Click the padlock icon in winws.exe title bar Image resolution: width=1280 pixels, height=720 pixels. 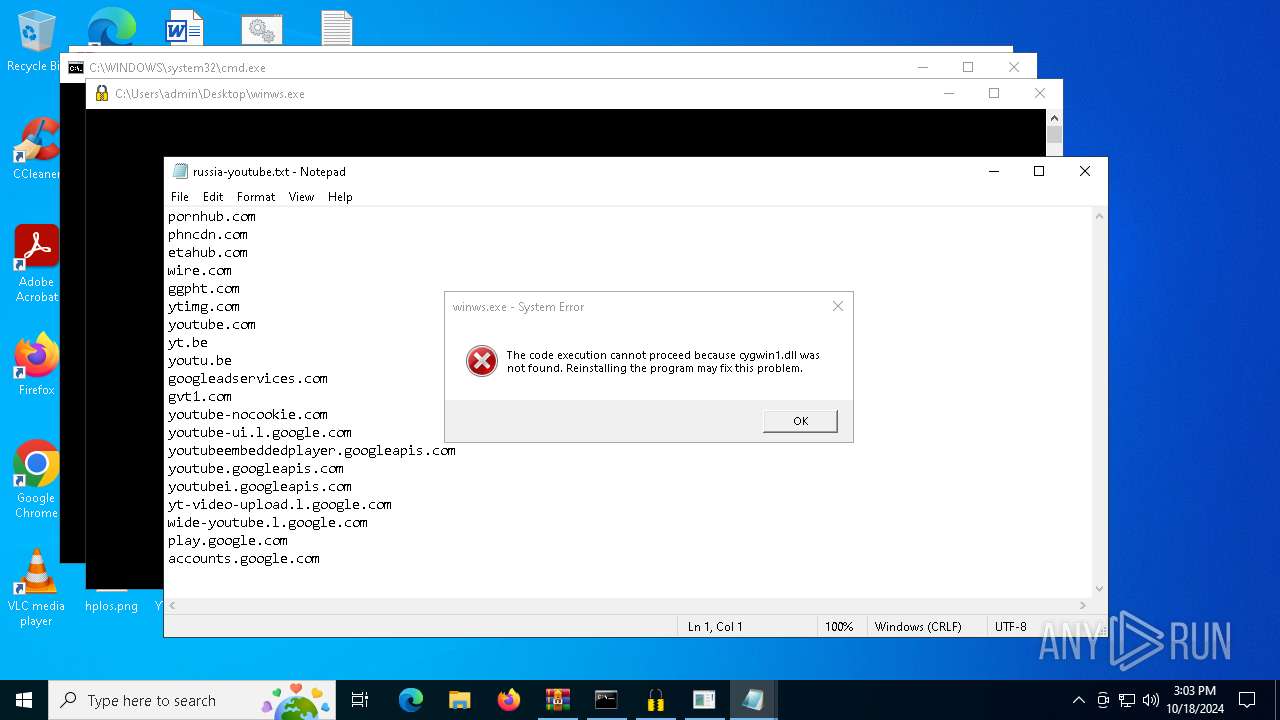[x=102, y=94]
